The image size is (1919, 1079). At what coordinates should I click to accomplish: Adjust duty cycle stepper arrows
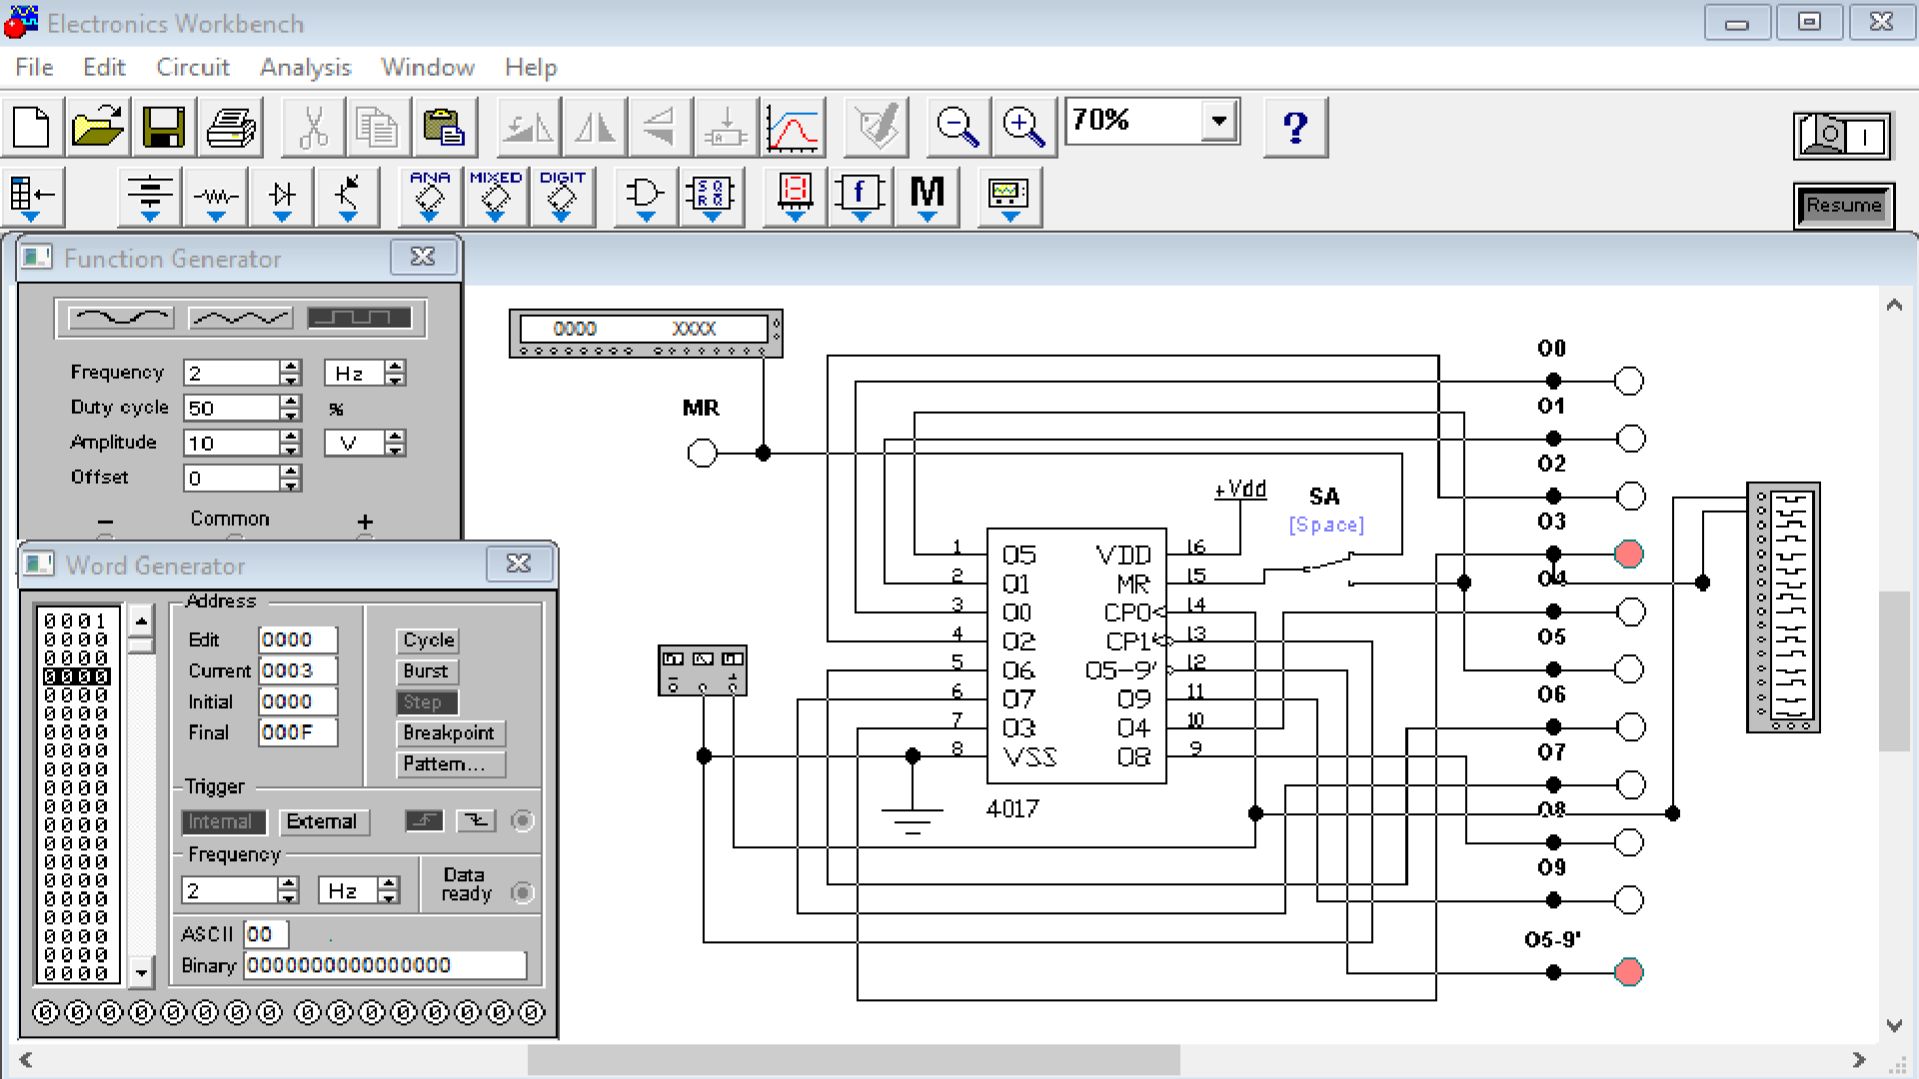pos(290,408)
